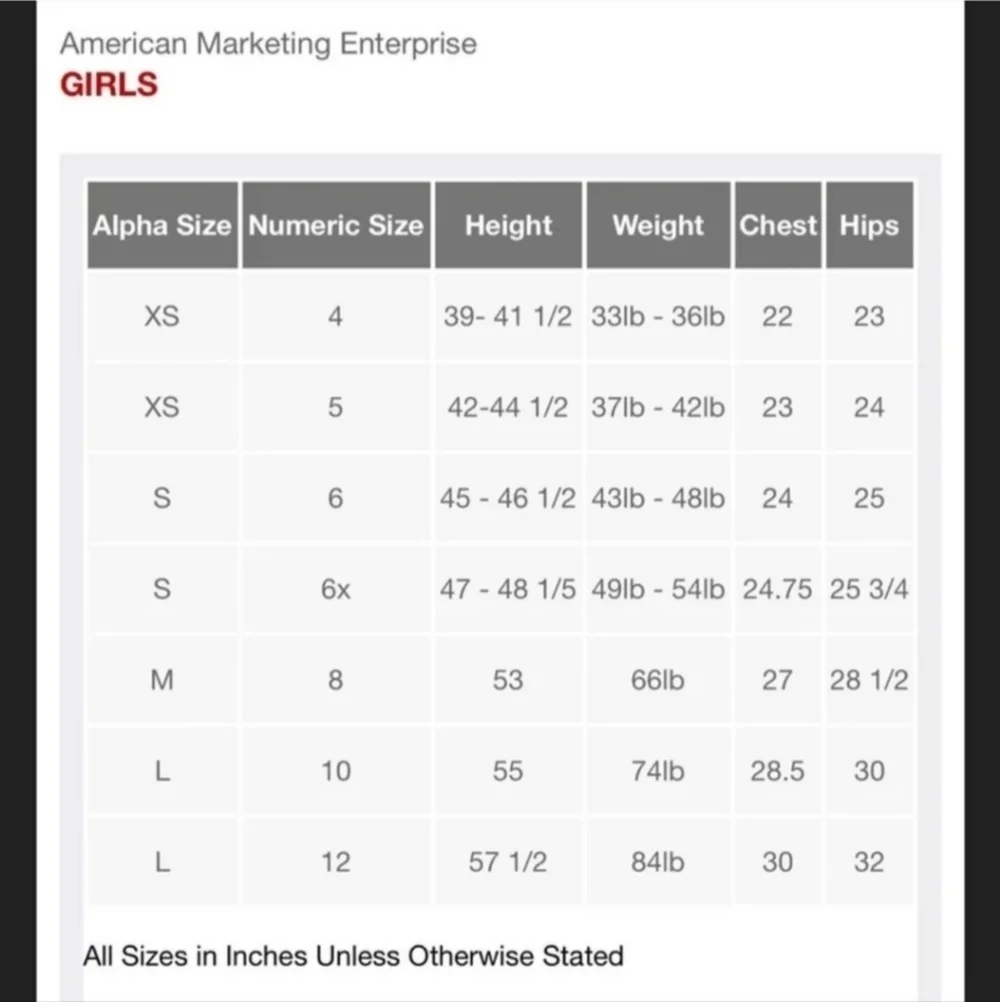The height and width of the screenshot is (1002, 1000).
Task: Click the Chest column header
Action: pos(778,225)
